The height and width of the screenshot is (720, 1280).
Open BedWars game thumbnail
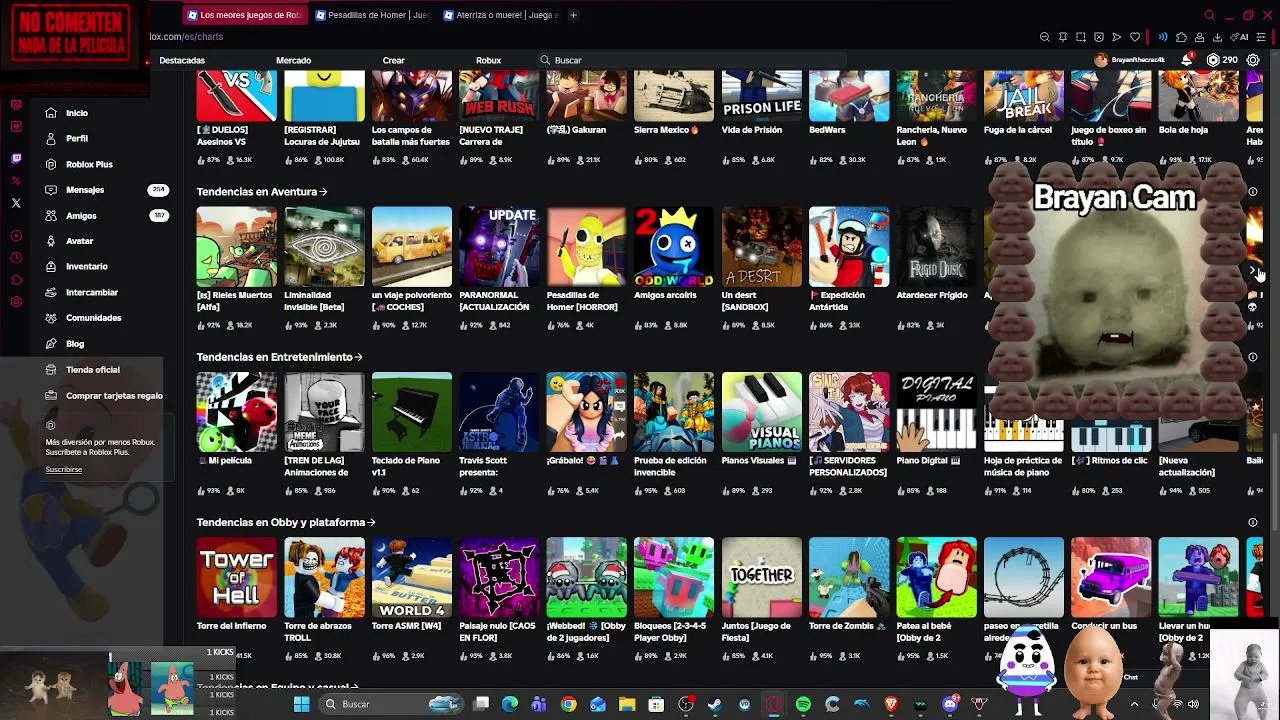pyautogui.click(x=849, y=96)
